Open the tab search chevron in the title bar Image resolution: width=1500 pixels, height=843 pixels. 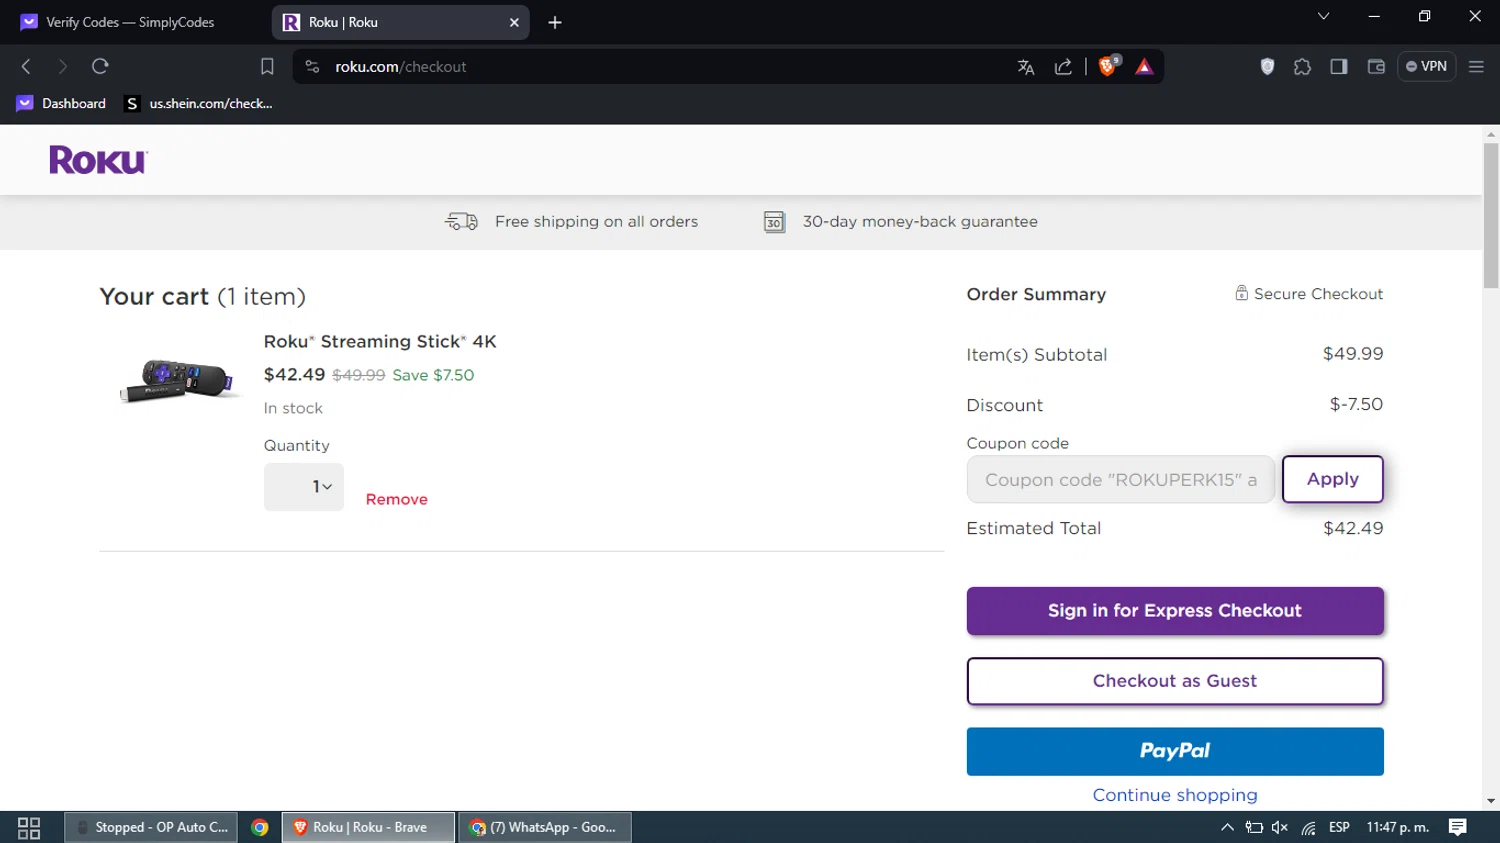[1323, 16]
